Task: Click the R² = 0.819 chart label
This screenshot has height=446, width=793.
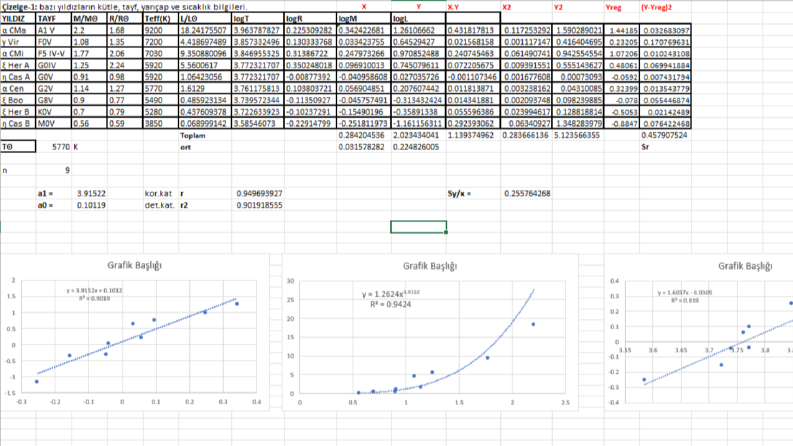Action: [x=685, y=300]
